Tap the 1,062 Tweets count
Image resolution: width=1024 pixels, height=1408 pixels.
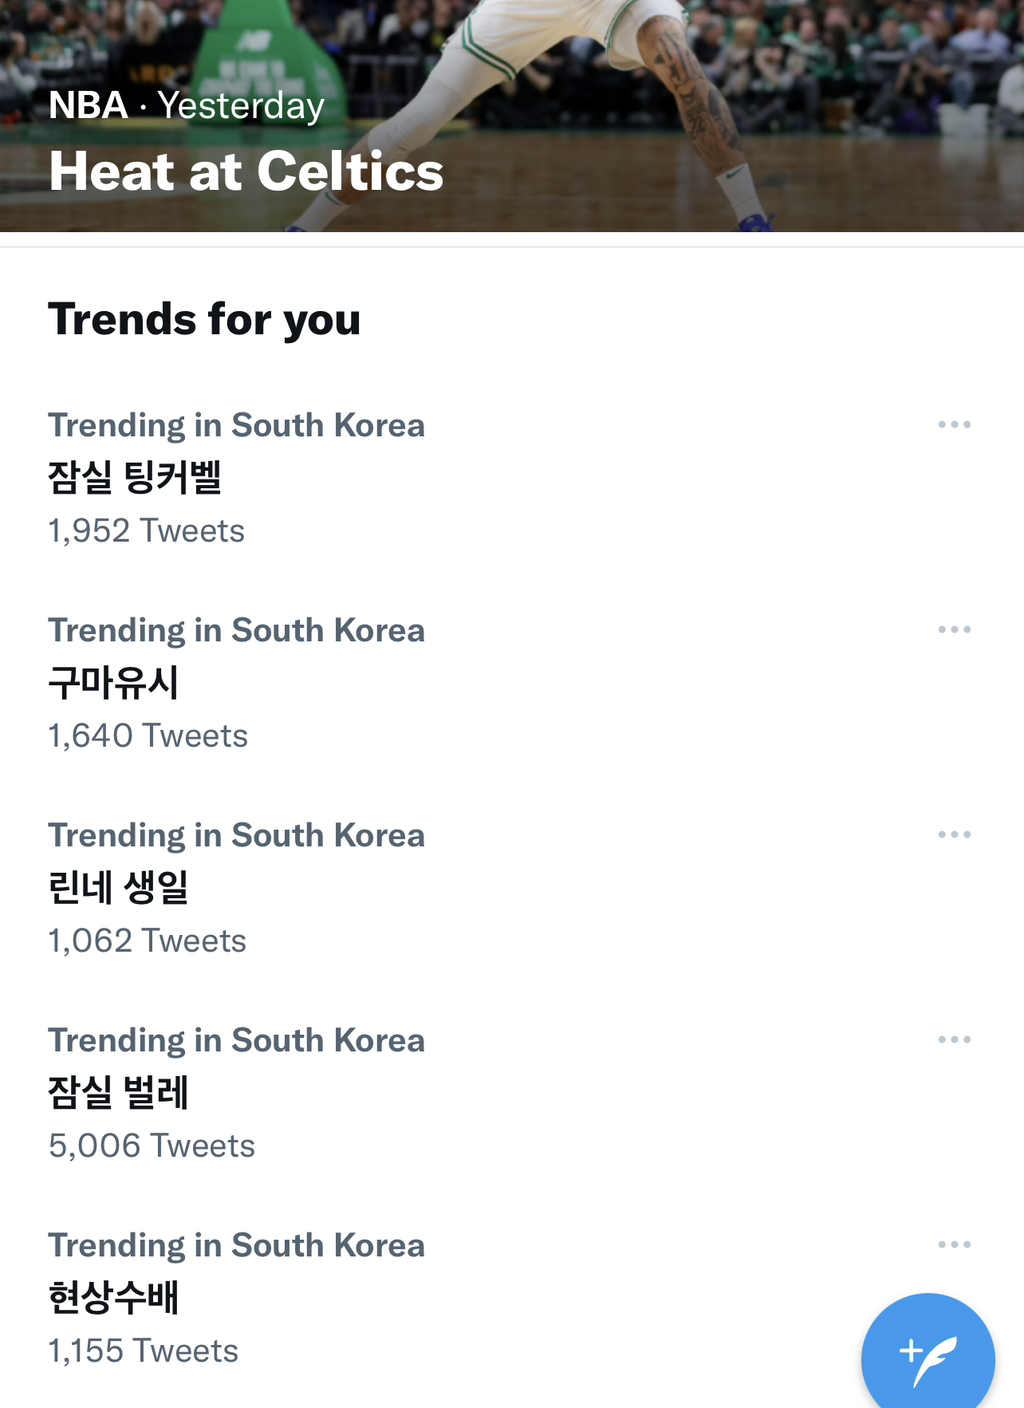click(x=147, y=941)
